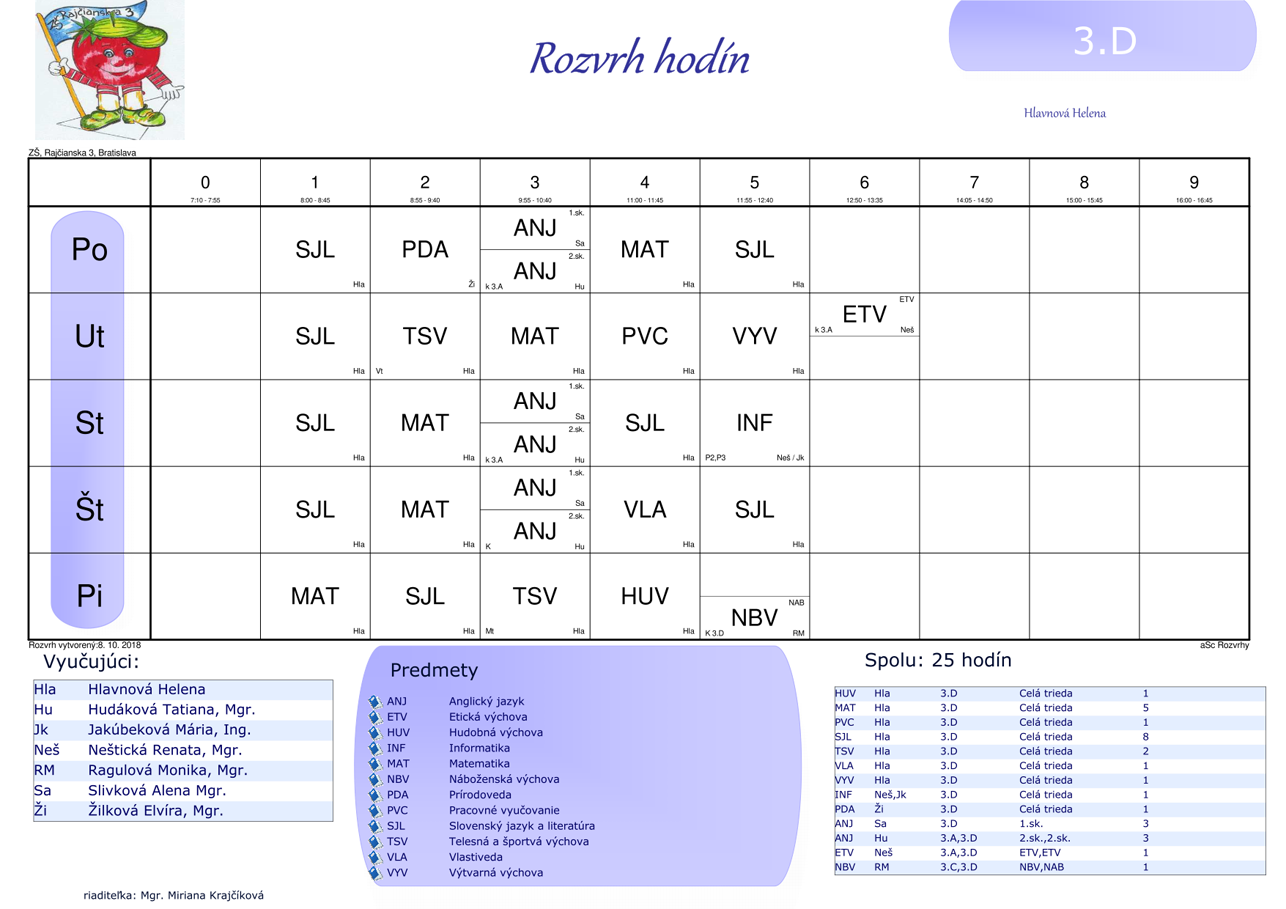Click the book icon beside HUV Hudobná výchova
The height and width of the screenshot is (909, 1286).
[376, 733]
